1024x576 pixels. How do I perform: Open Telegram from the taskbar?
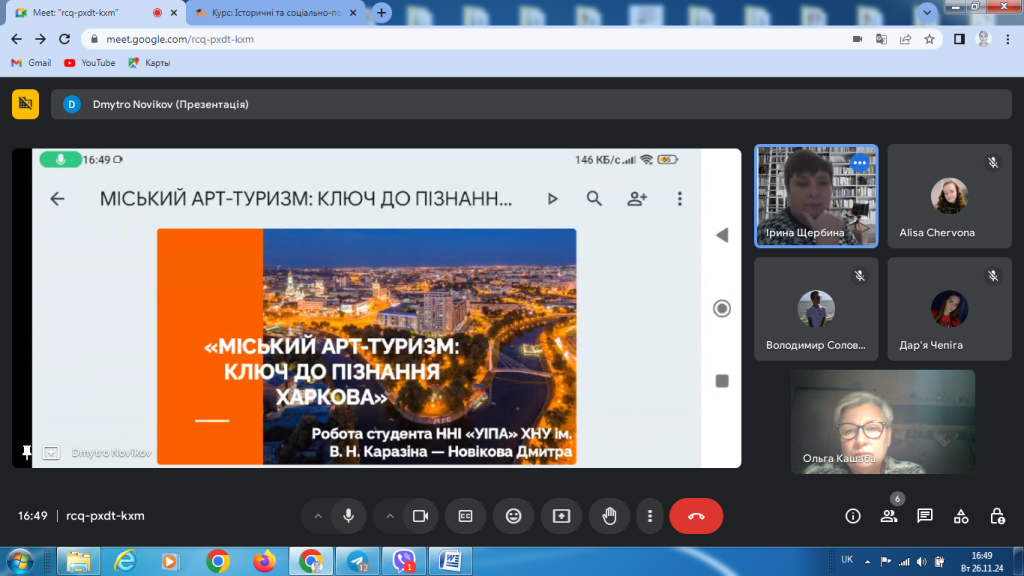pyautogui.click(x=356, y=560)
